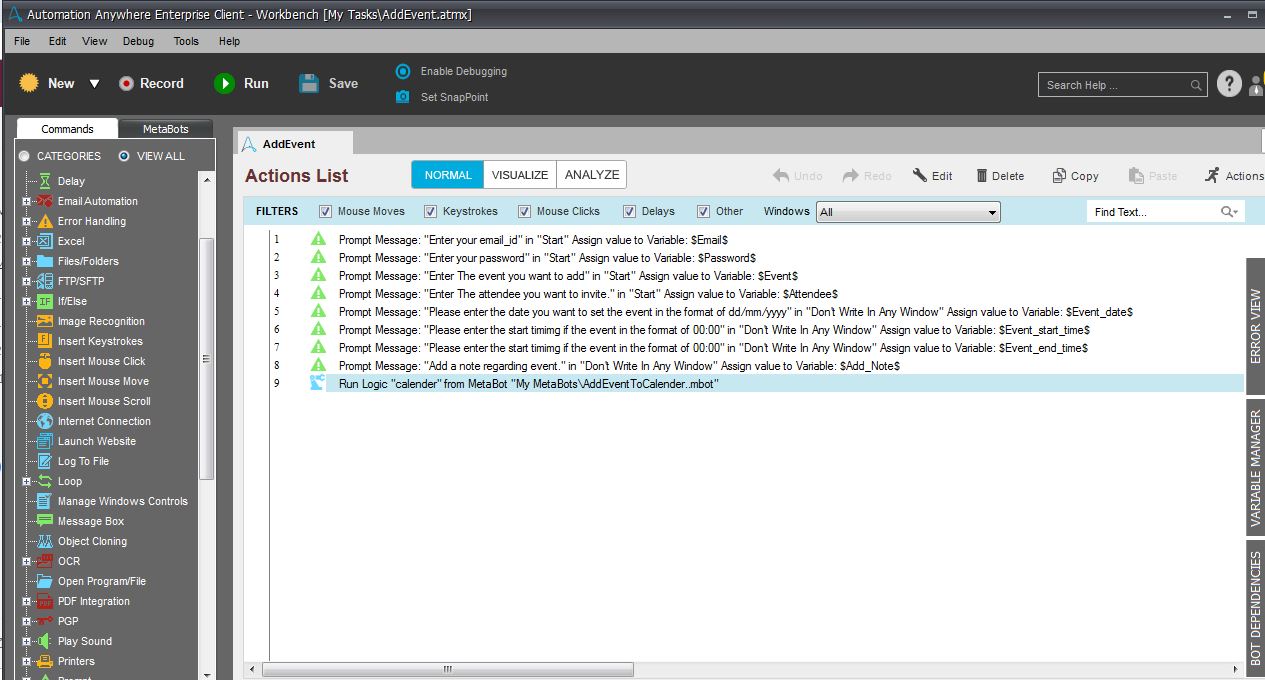
Task: Open the Debug menu
Action: [139, 41]
